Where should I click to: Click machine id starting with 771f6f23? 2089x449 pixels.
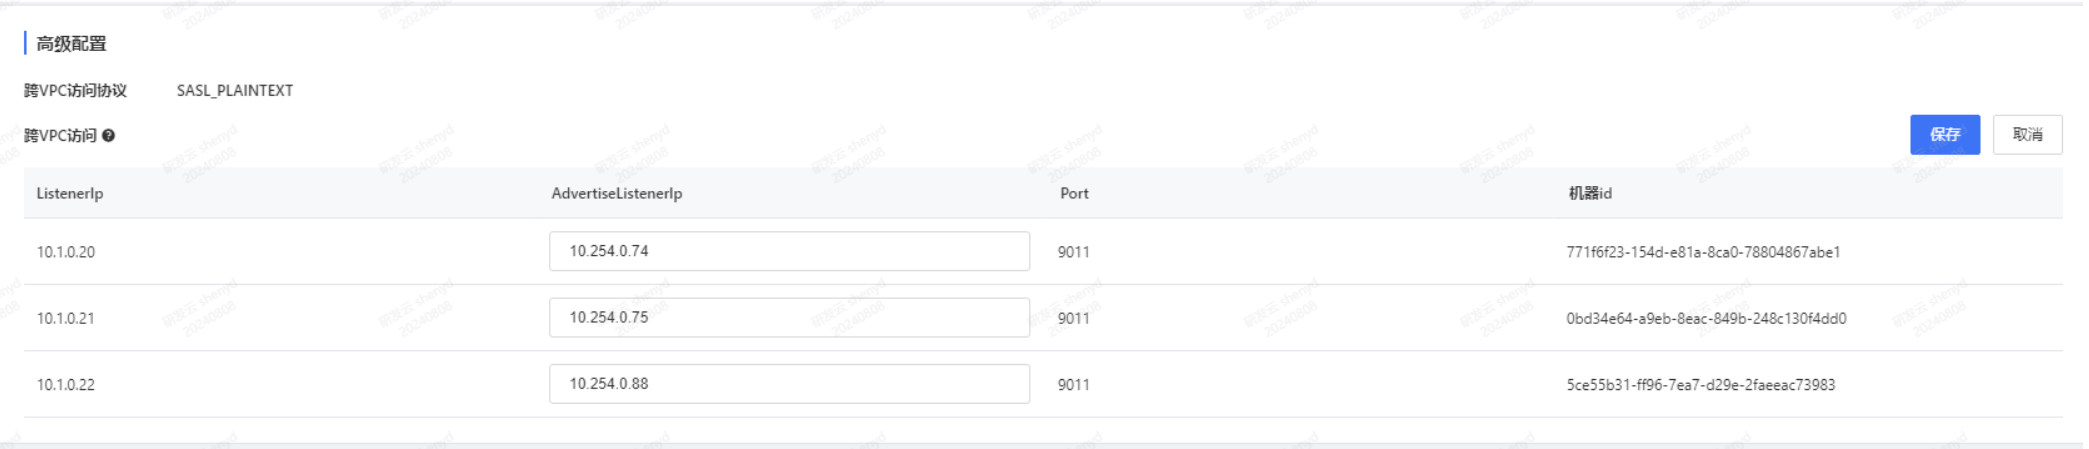click(x=1703, y=252)
